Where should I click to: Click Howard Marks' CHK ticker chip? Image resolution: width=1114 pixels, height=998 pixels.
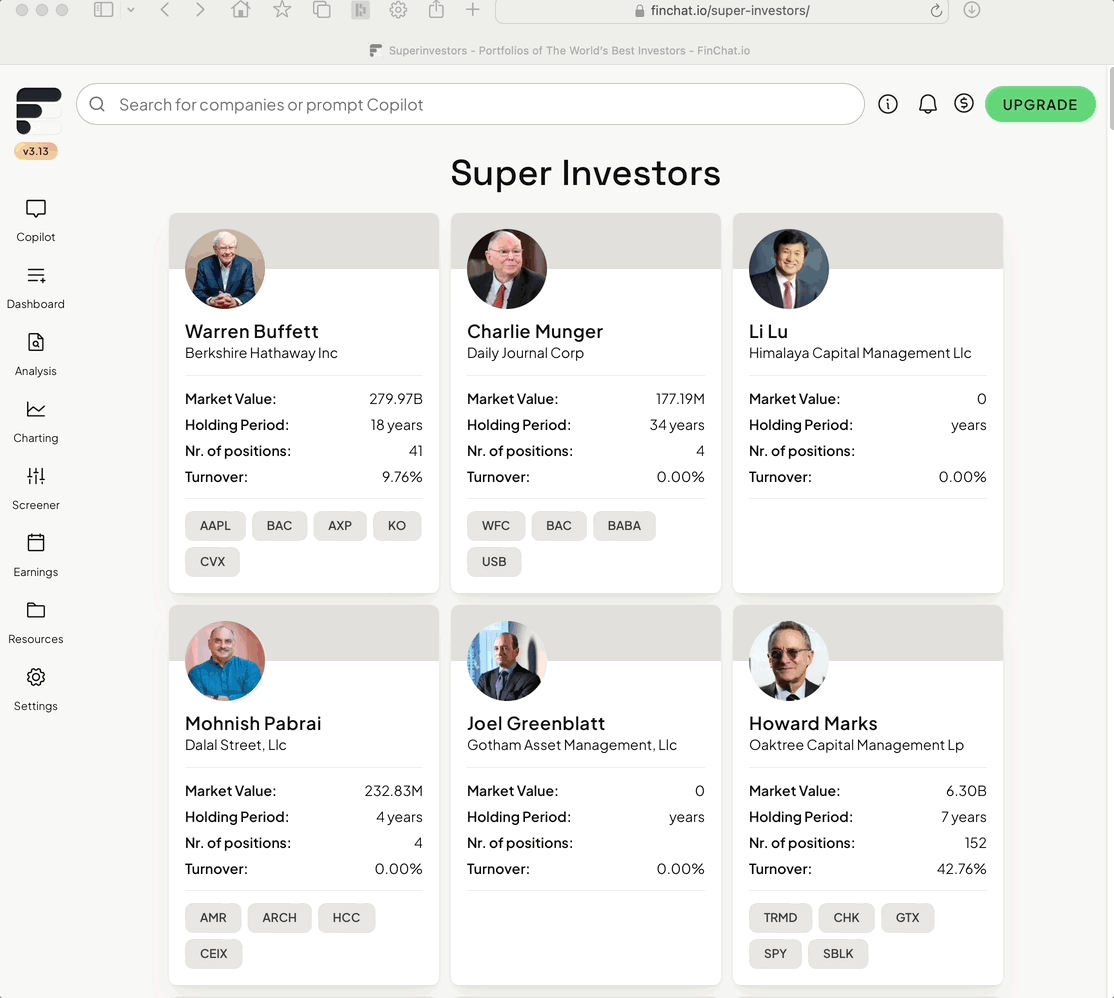coord(846,918)
